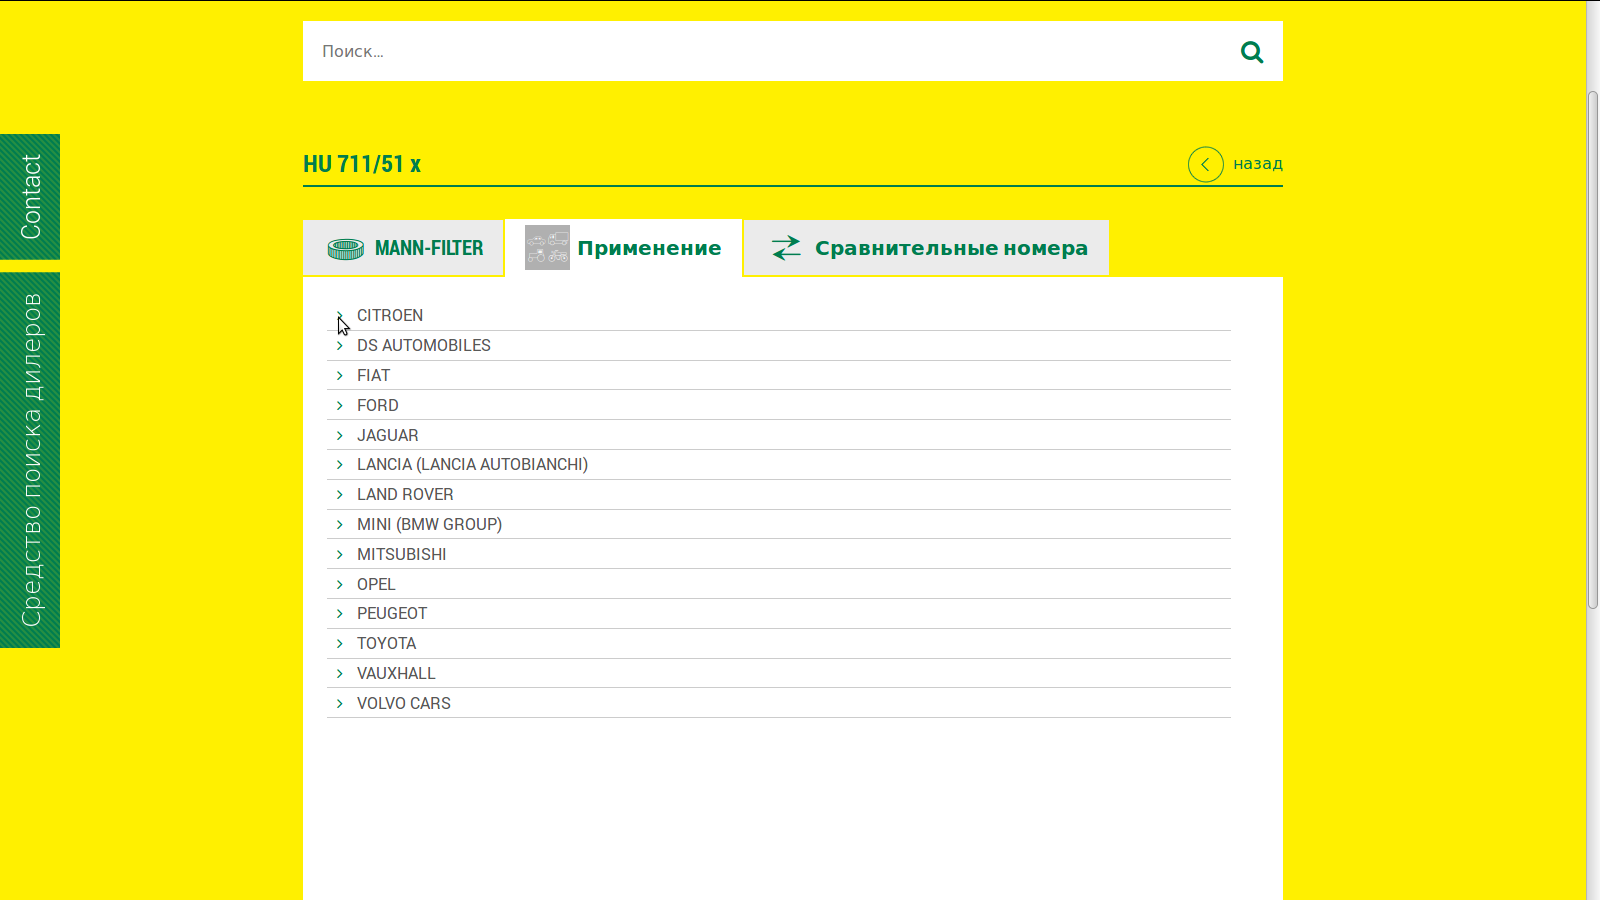Expand the PEUGEOT chevron
Image resolution: width=1600 pixels, height=900 pixels.
point(340,614)
